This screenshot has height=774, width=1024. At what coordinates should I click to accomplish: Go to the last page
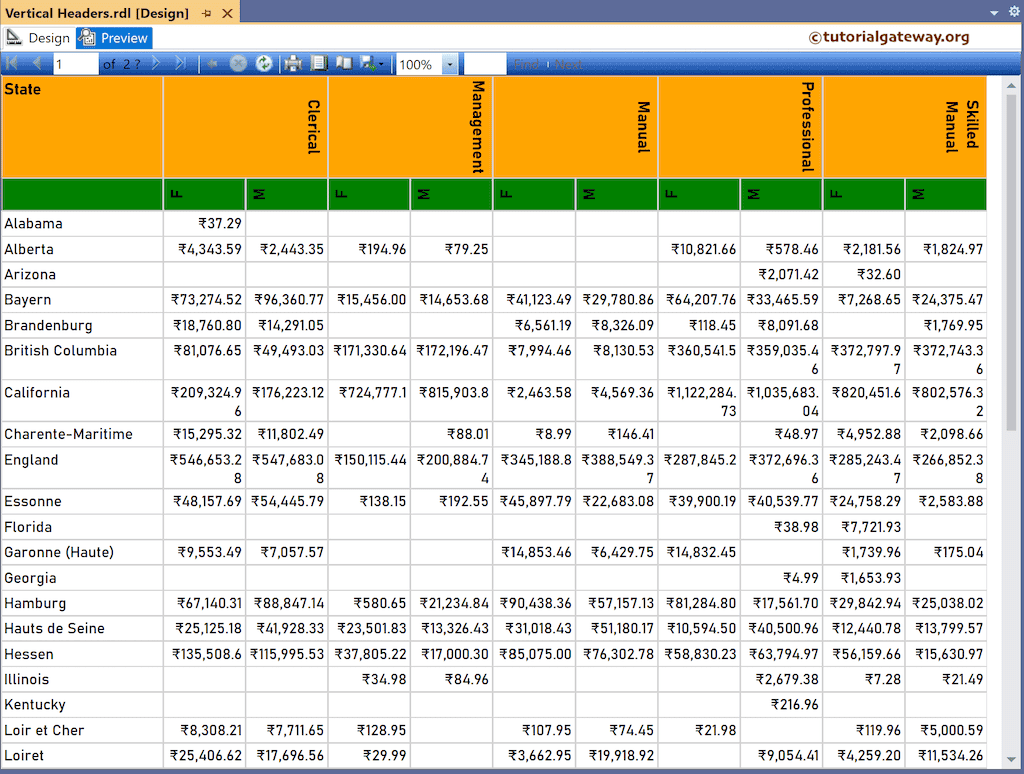pyautogui.click(x=180, y=63)
